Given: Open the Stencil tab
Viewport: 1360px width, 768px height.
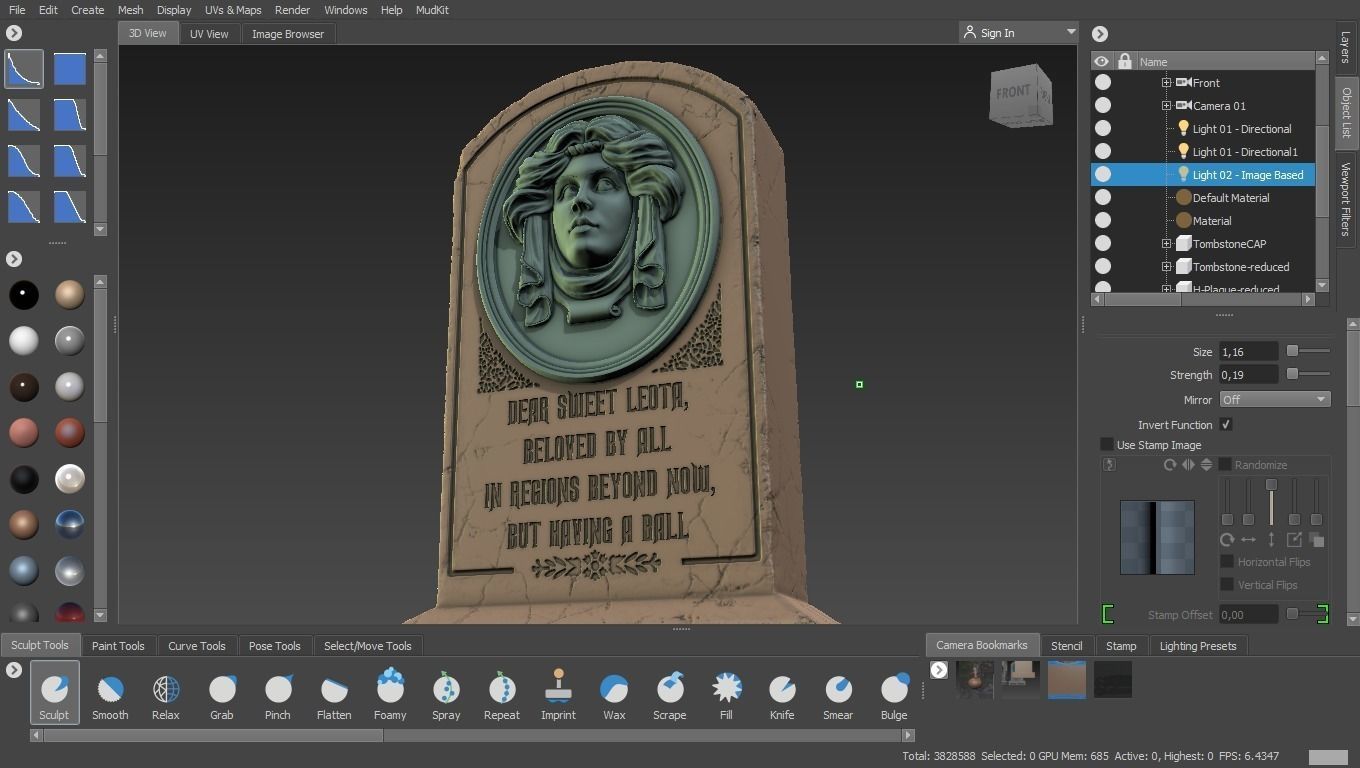Looking at the screenshot, I should point(1066,646).
